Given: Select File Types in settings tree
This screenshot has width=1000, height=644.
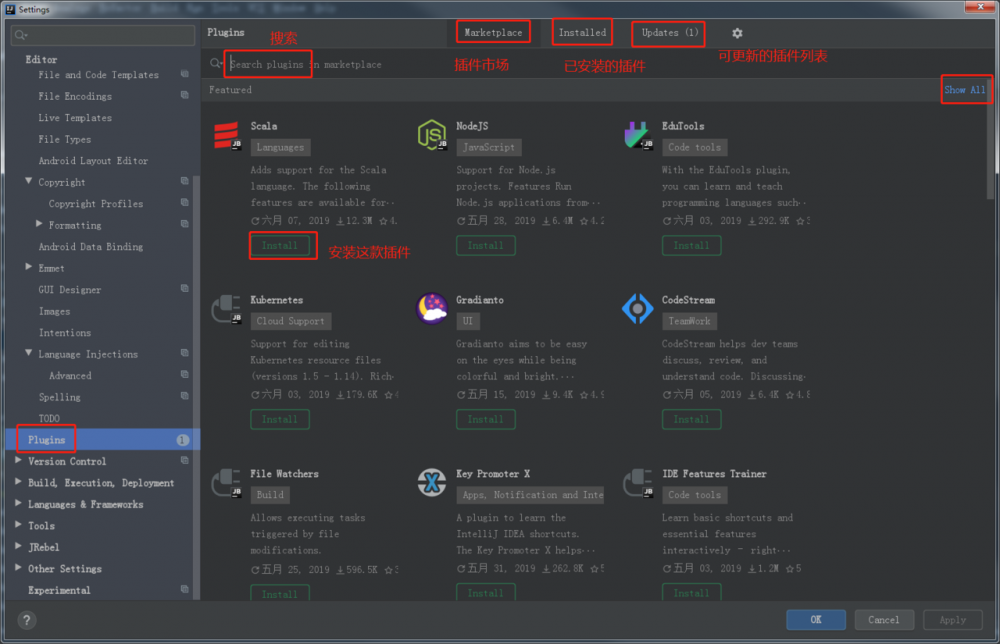Looking at the screenshot, I should (64, 139).
